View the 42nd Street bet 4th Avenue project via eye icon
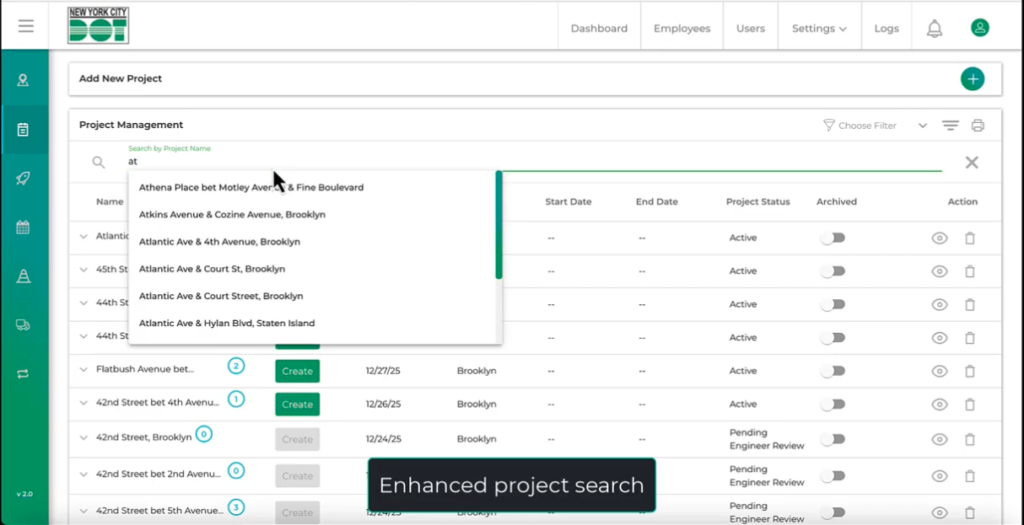 (x=939, y=405)
